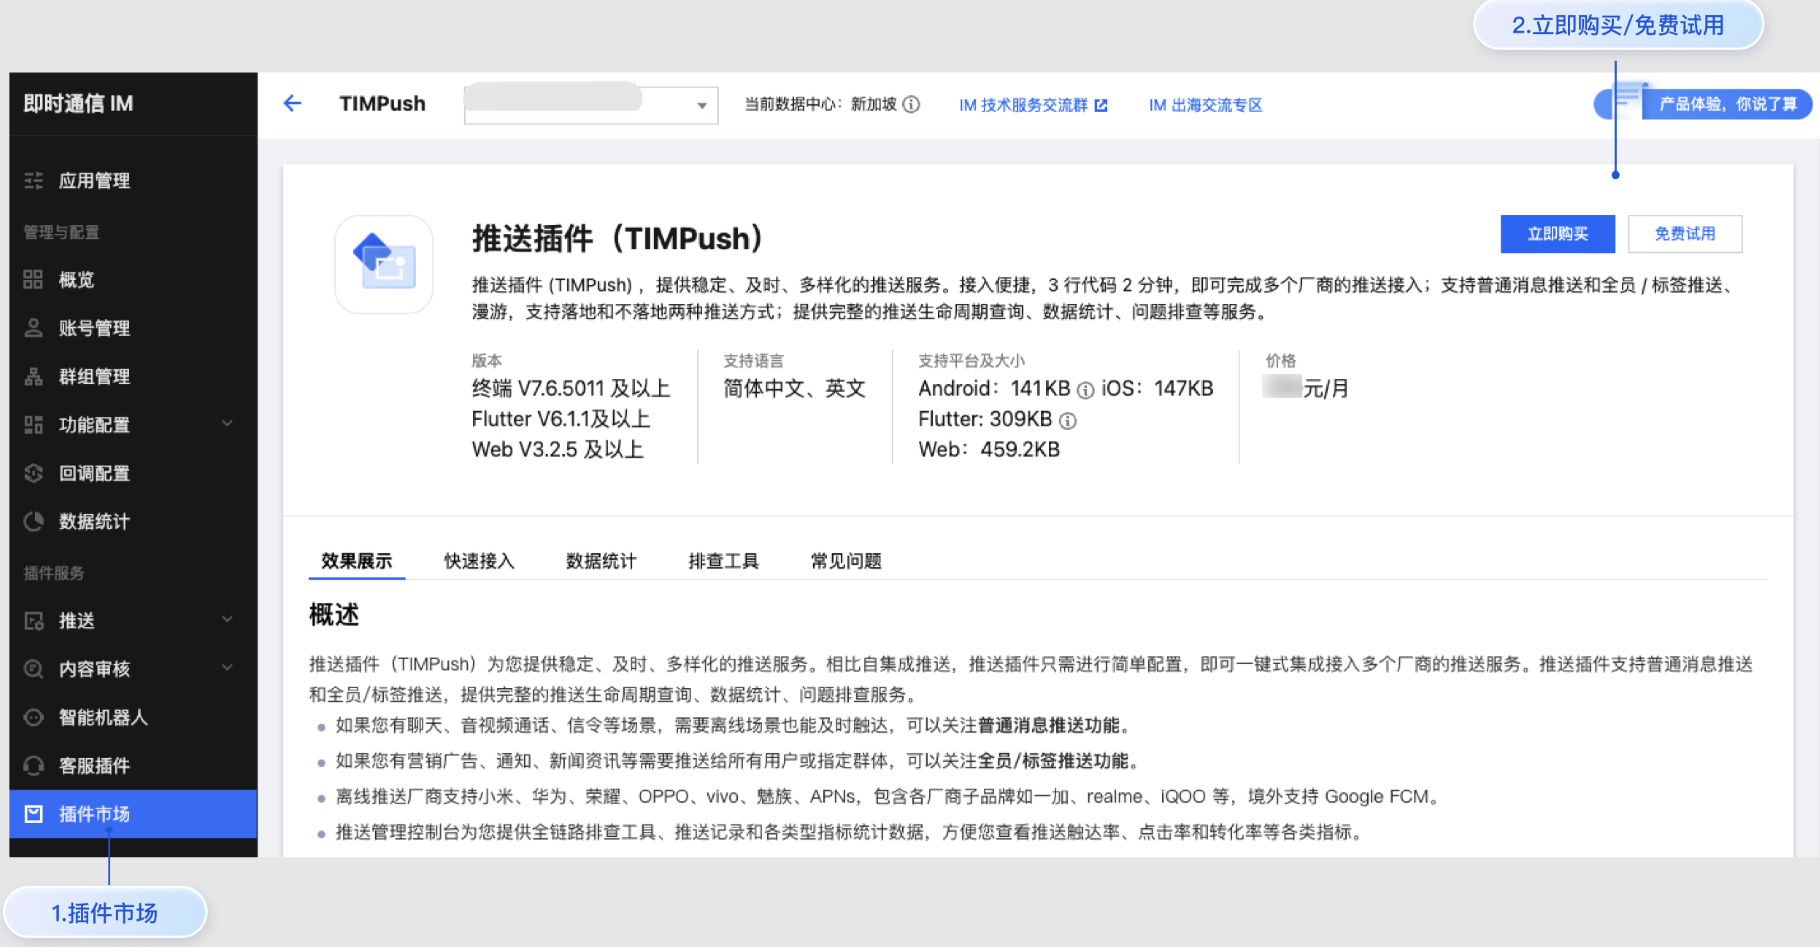Click the 概述 section heading
The height and width of the screenshot is (947, 1820).
334,614
